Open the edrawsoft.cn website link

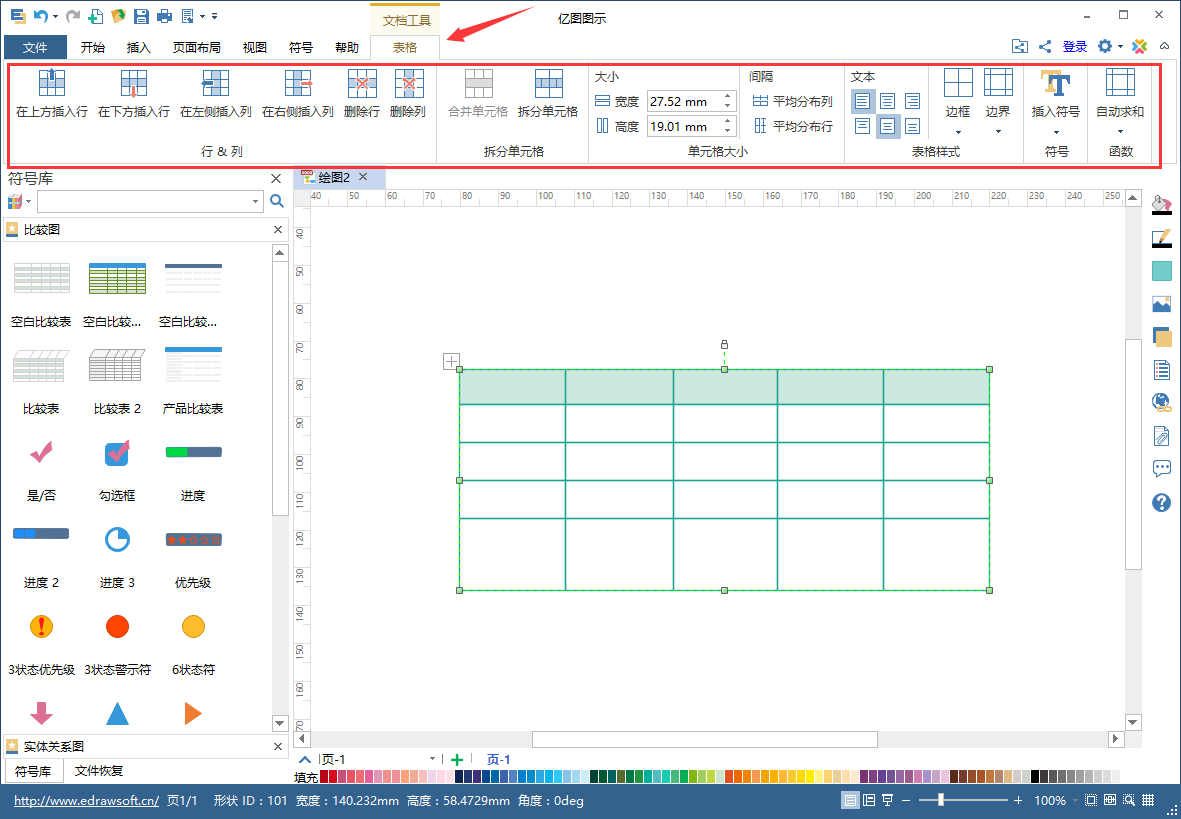pos(87,800)
